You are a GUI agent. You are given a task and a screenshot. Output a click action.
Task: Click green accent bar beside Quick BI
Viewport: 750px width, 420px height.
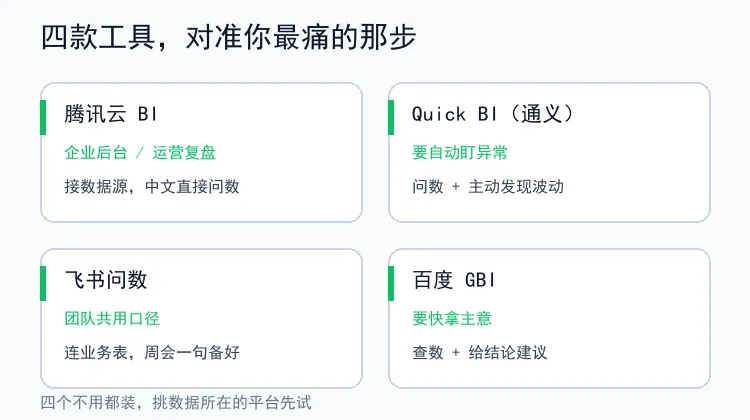point(391,118)
